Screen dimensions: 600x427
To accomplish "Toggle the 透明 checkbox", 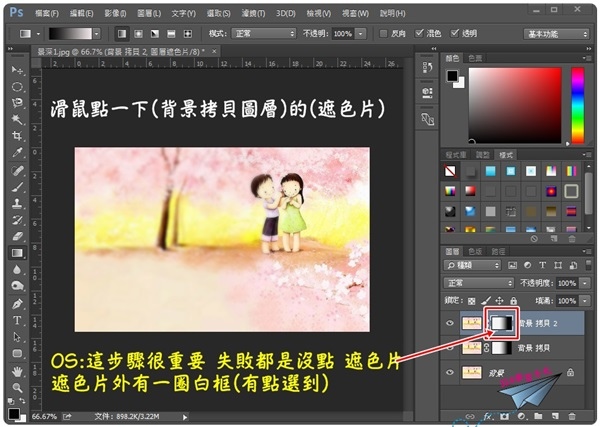I will [454, 33].
